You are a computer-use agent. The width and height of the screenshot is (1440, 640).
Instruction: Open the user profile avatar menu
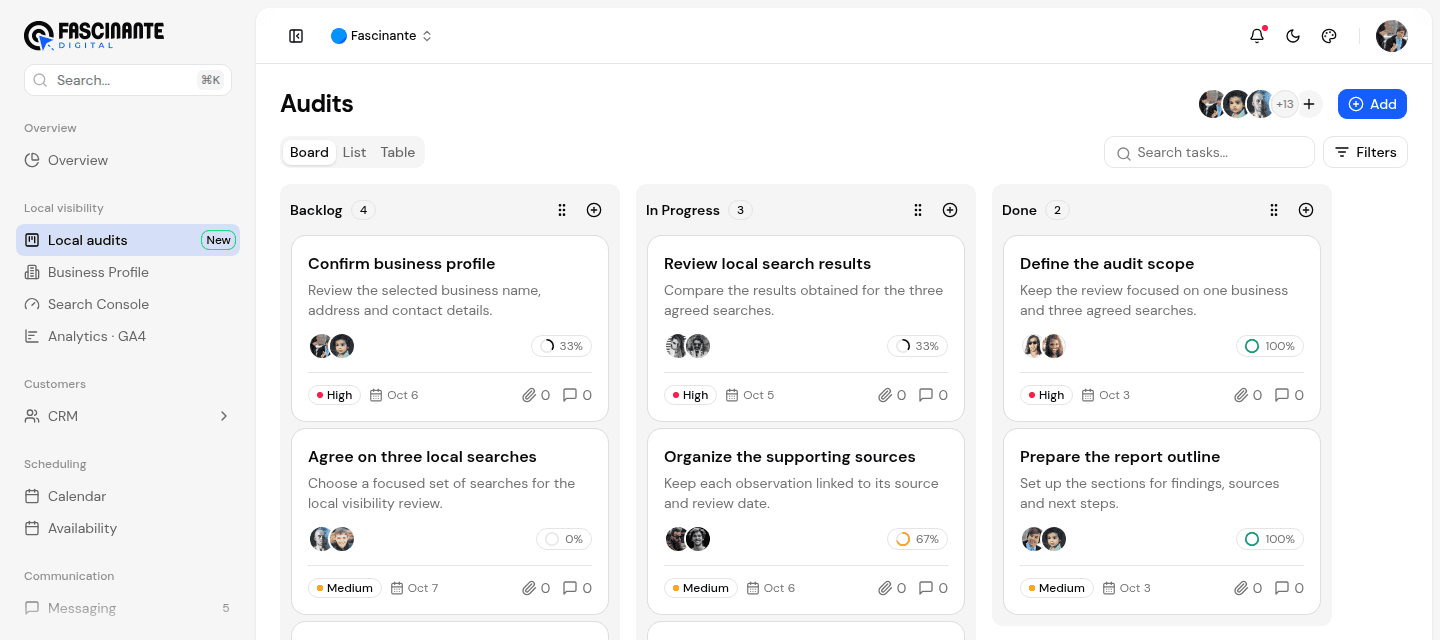click(x=1392, y=36)
